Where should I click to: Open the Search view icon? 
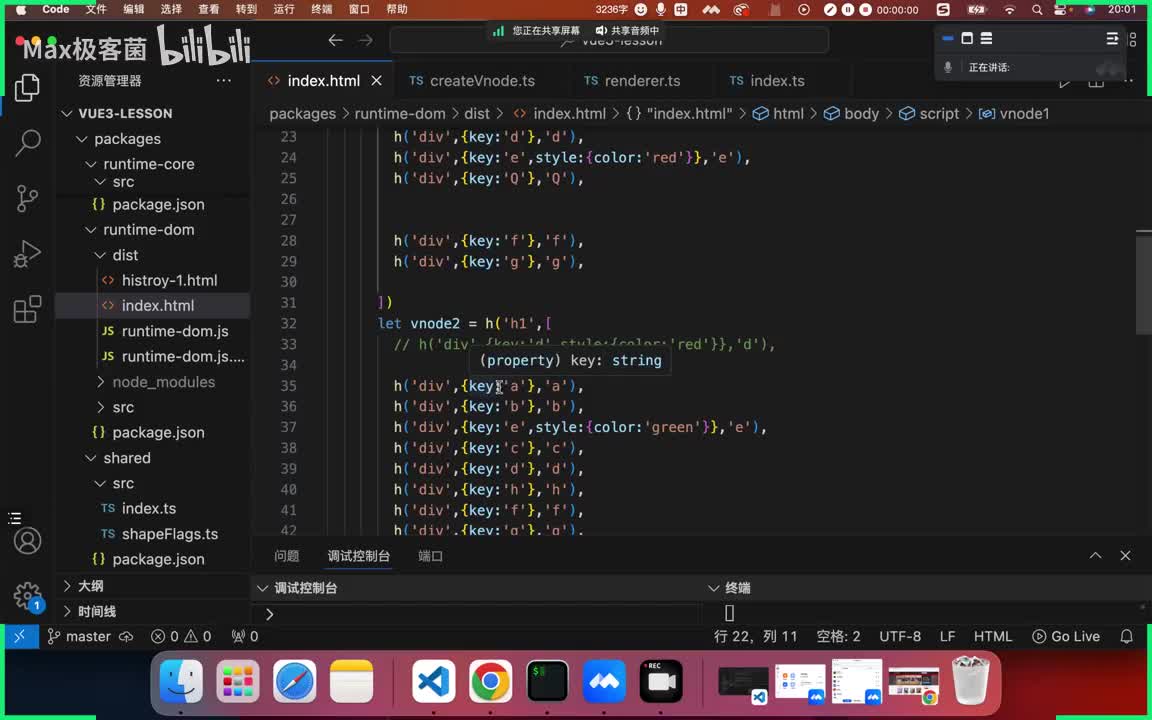tap(28, 142)
